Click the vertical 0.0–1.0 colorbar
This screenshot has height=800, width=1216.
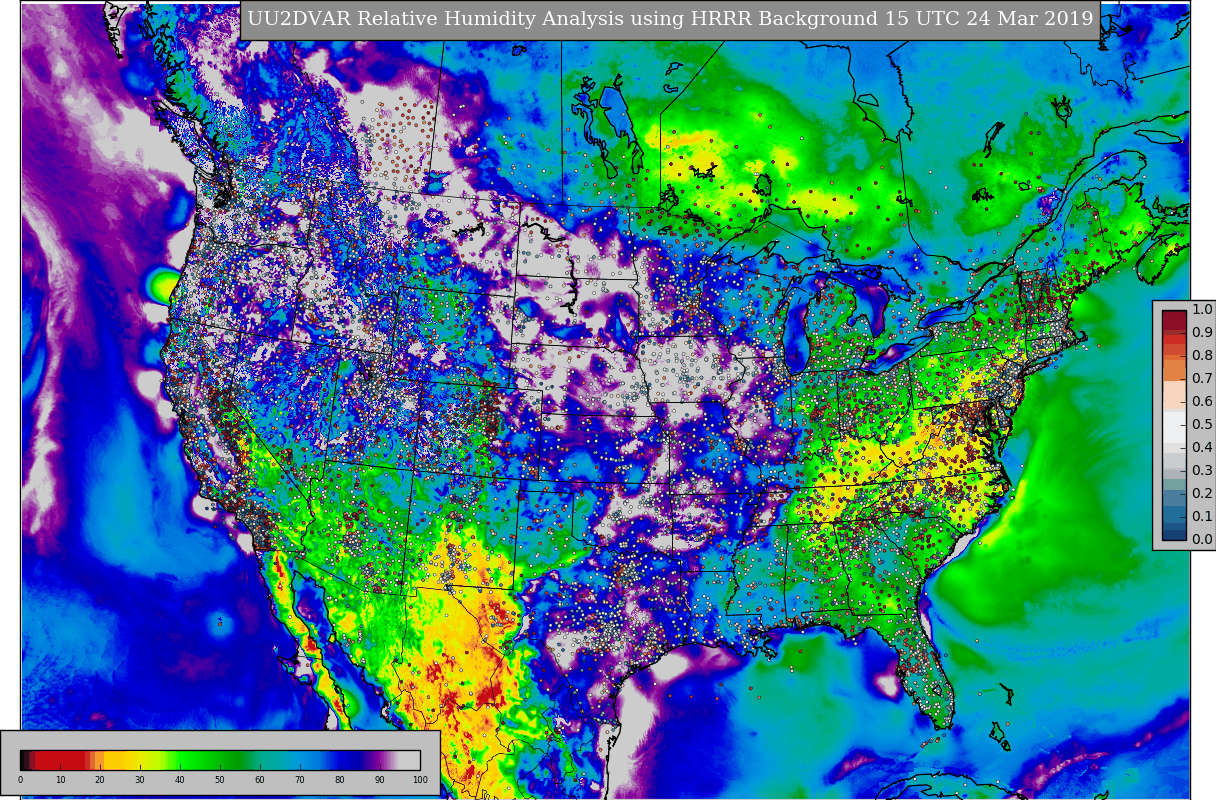(x=1174, y=425)
